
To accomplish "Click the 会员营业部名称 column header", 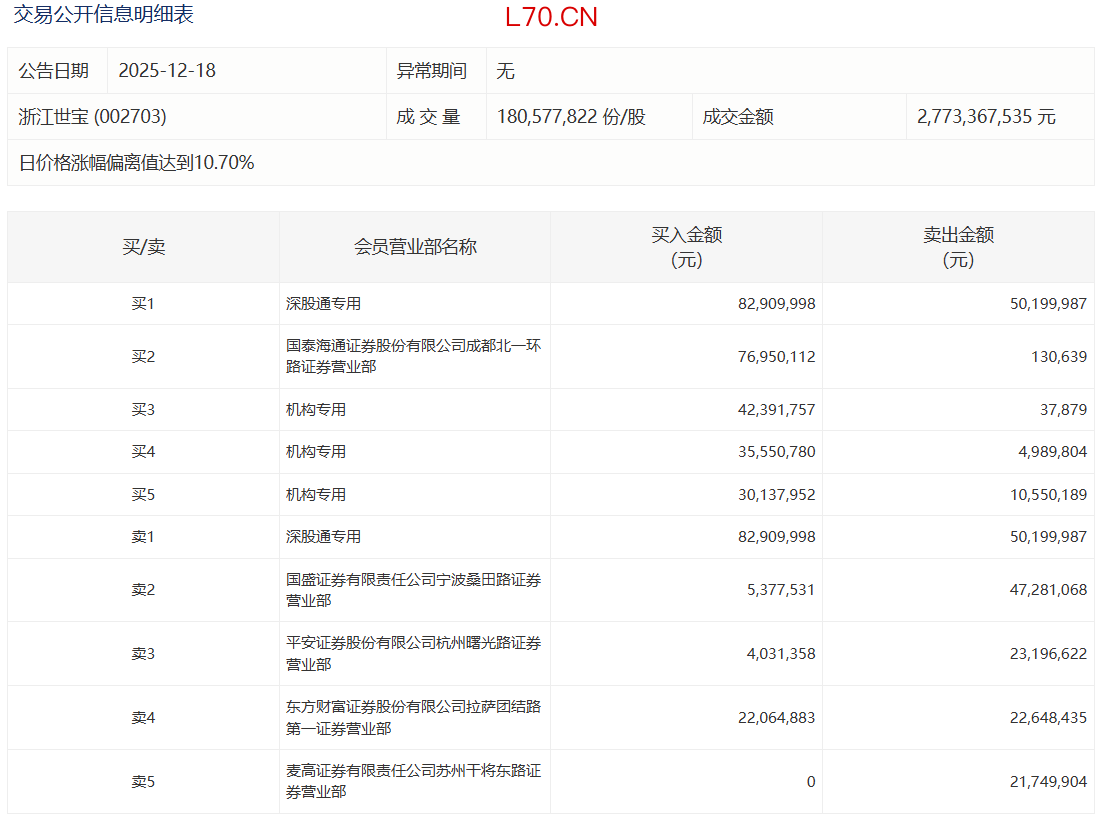I will point(415,247).
